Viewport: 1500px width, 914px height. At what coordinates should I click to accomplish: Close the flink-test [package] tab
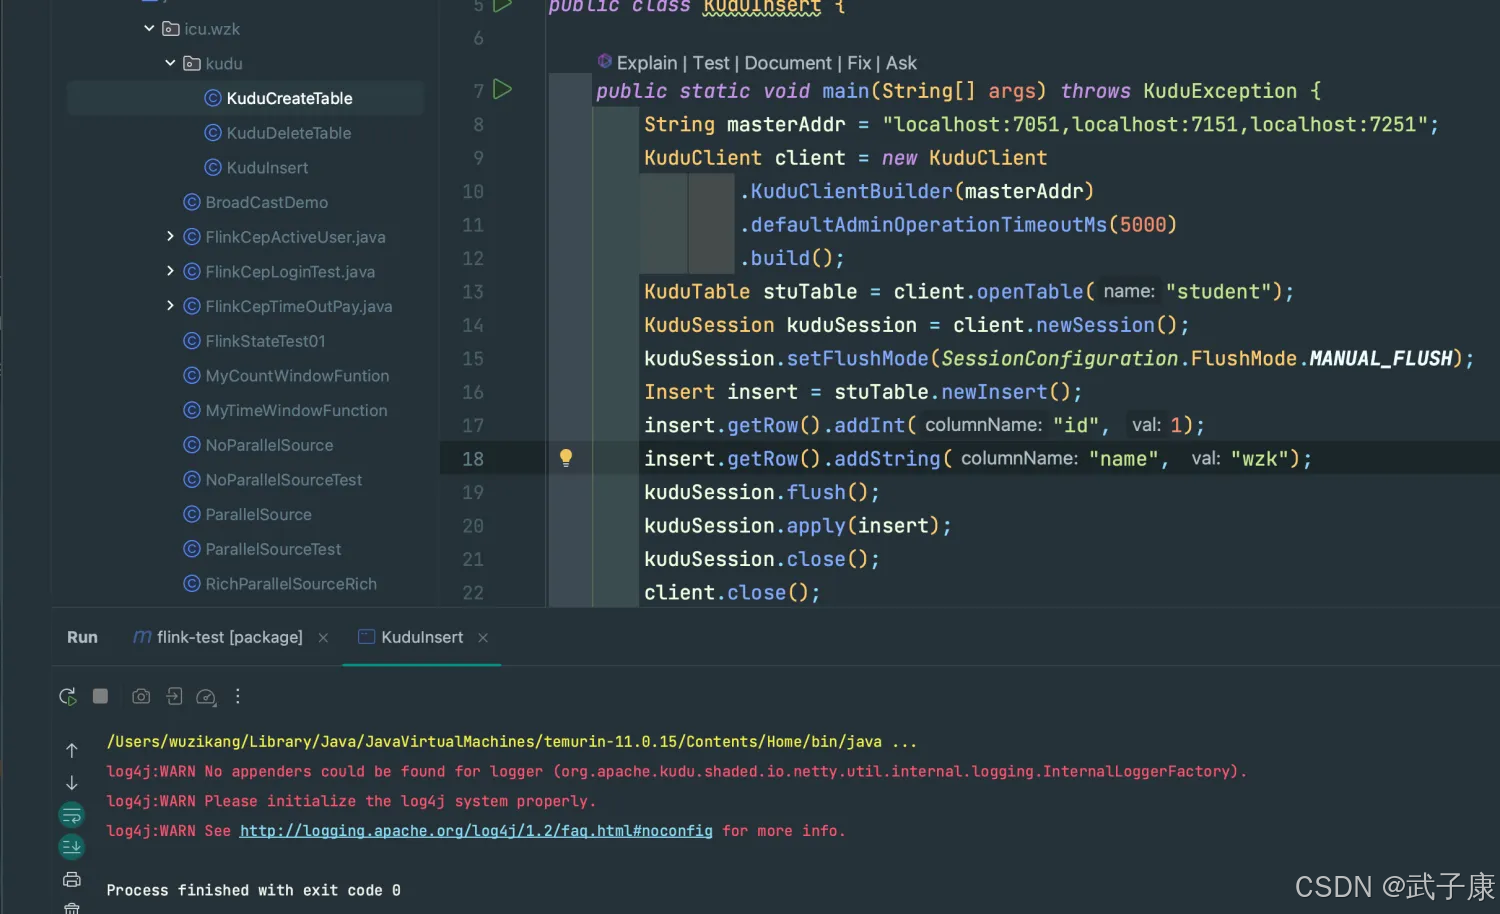point(323,638)
